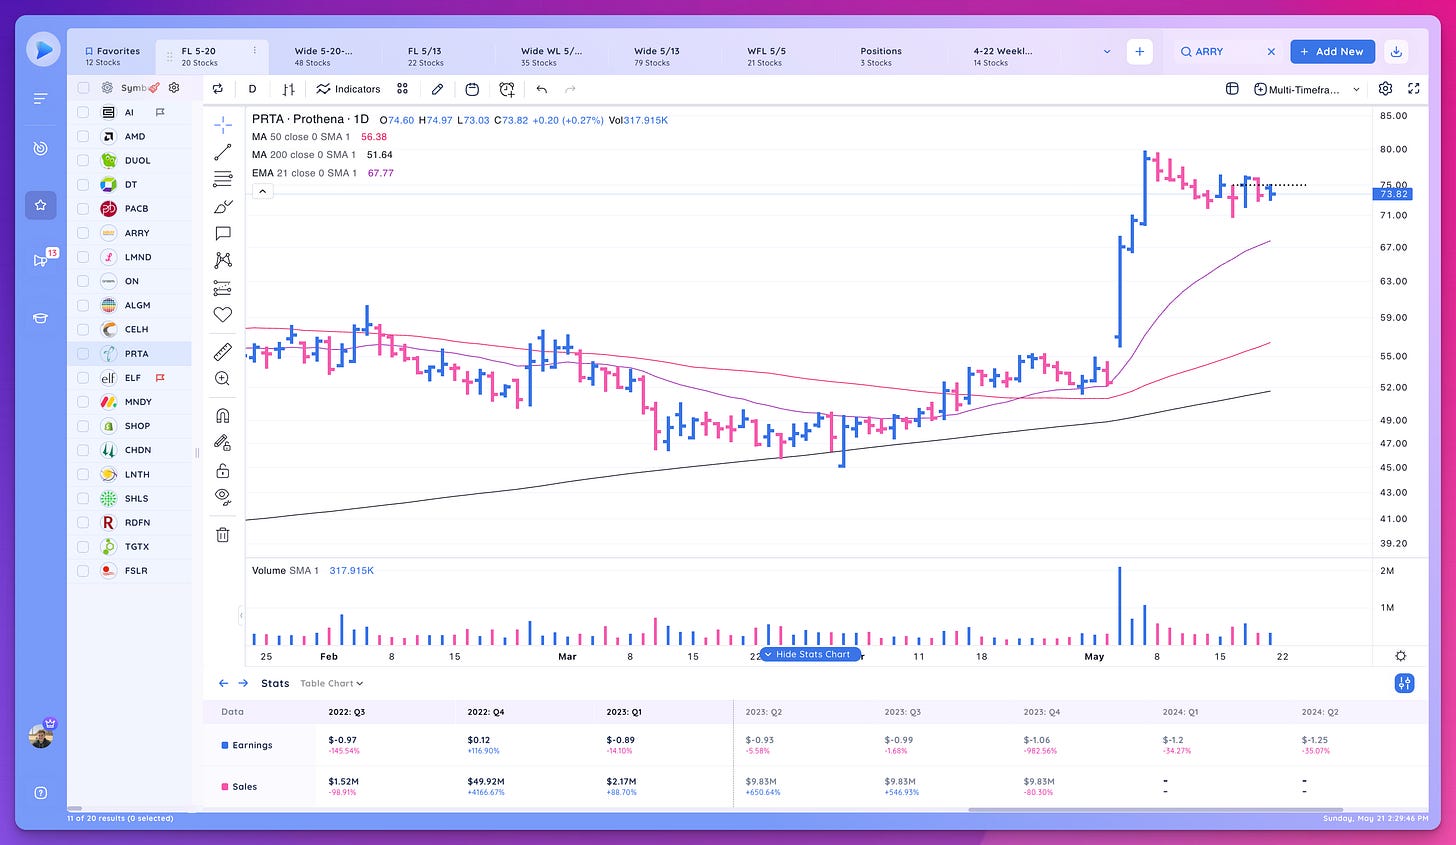Click the red flag on ELF row
This screenshot has height=845, width=1456.
coord(160,378)
